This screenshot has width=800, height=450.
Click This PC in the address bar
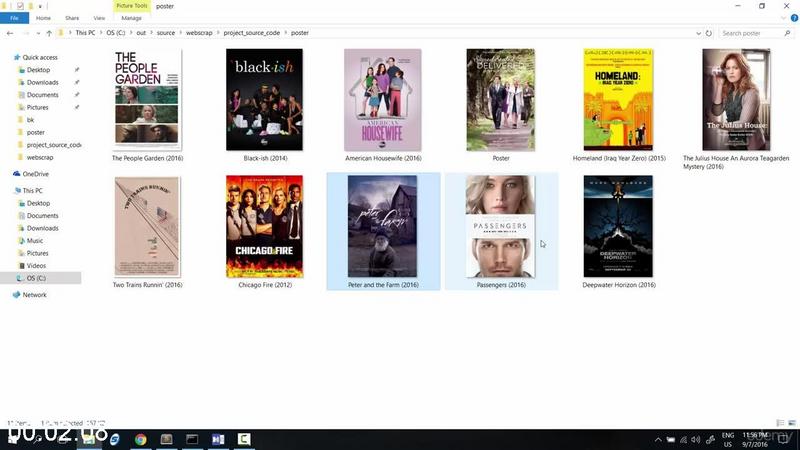[85, 33]
